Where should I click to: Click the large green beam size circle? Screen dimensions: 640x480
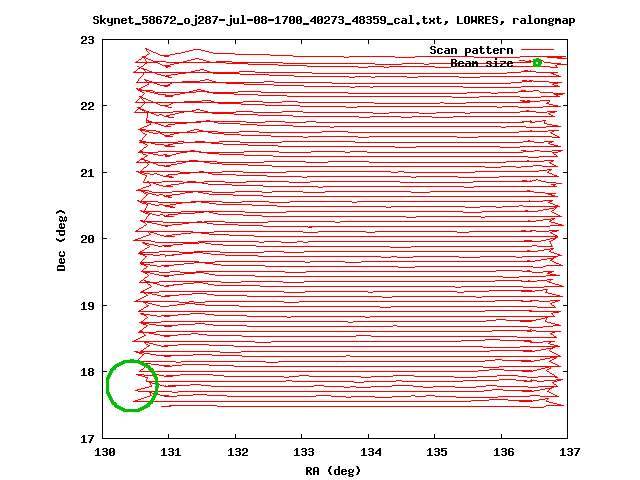(x=132, y=385)
